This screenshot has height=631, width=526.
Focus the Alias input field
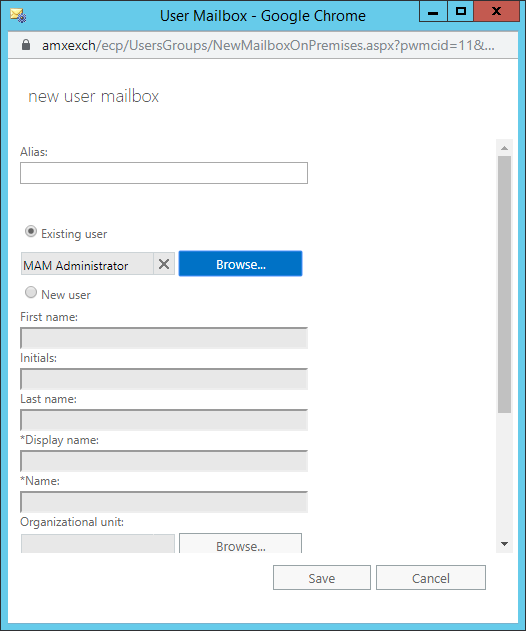click(164, 173)
